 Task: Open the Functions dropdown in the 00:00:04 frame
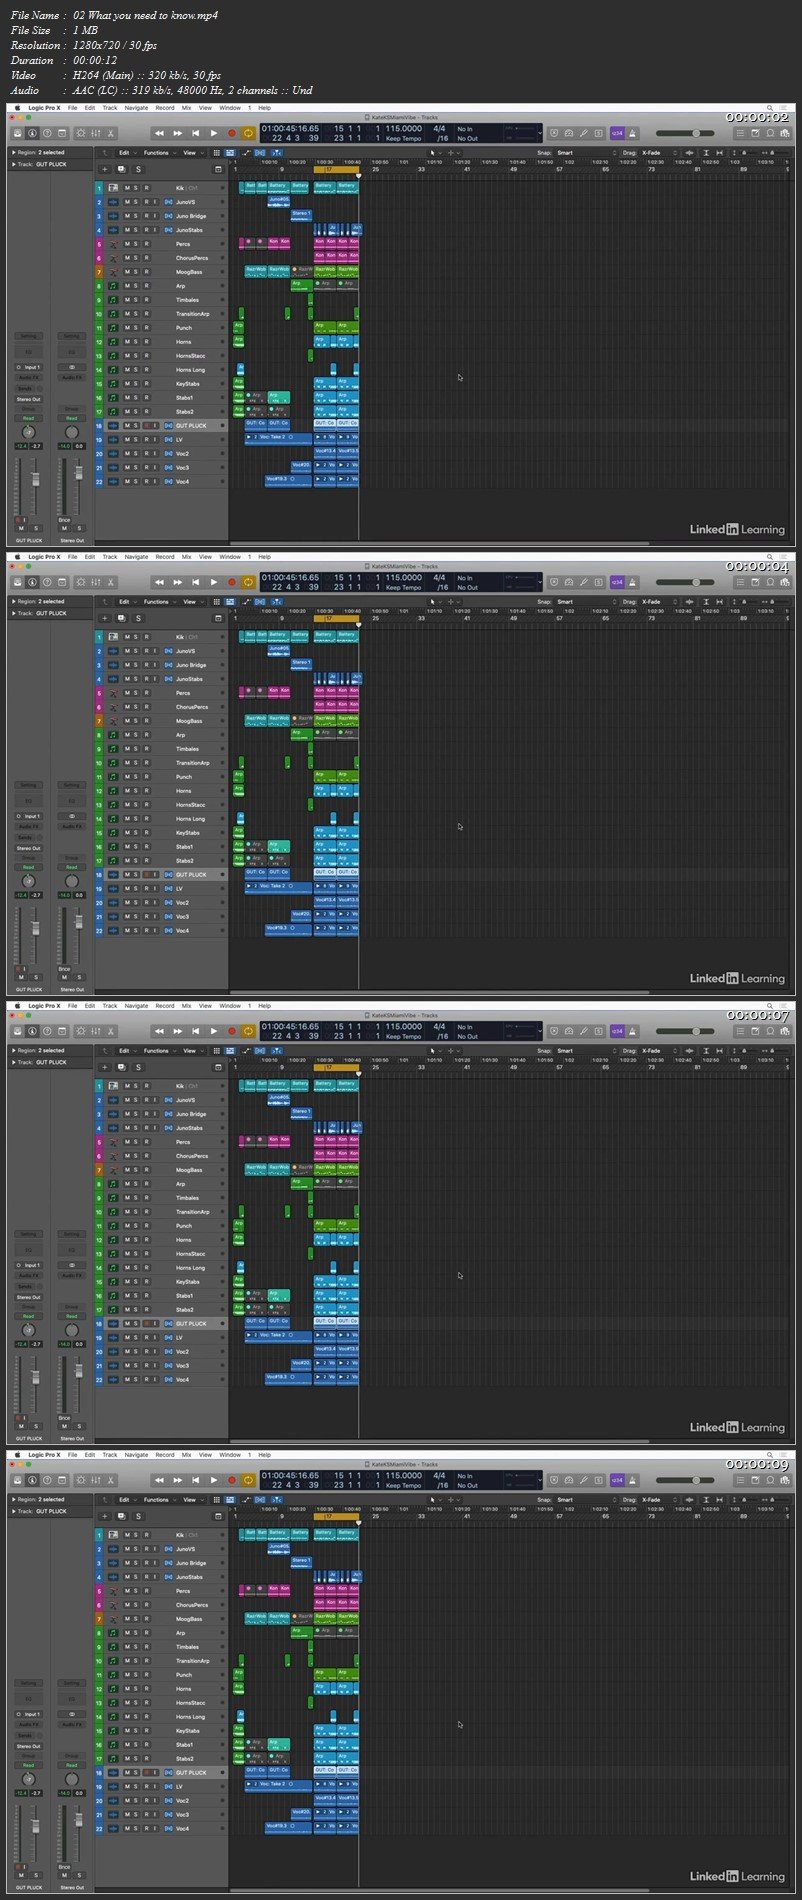pyautogui.click(x=159, y=602)
